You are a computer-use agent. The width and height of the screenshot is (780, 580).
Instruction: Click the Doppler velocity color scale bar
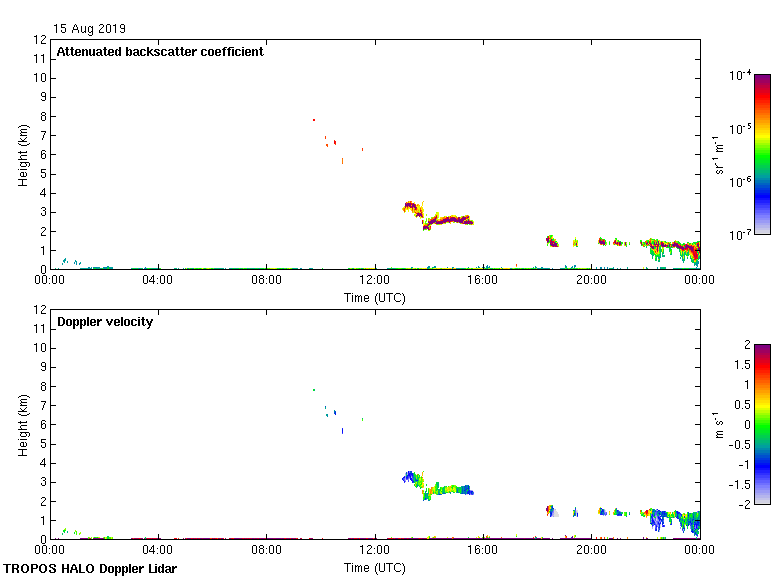(x=762, y=424)
